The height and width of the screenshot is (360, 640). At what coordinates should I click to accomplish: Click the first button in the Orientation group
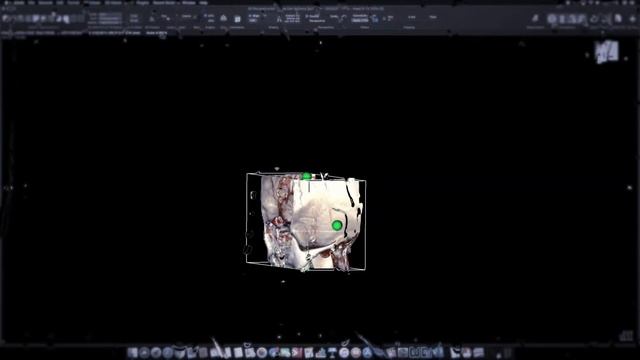tap(552, 19)
